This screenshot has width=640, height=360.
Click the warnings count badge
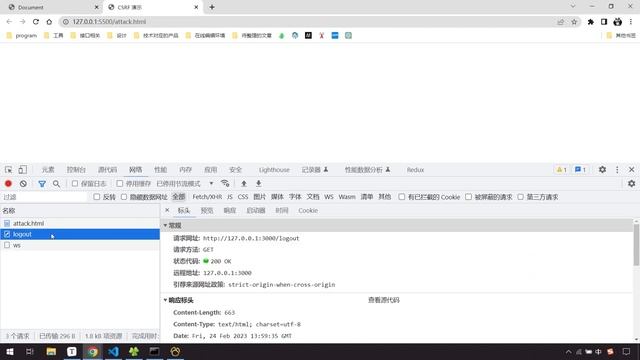(x=562, y=169)
